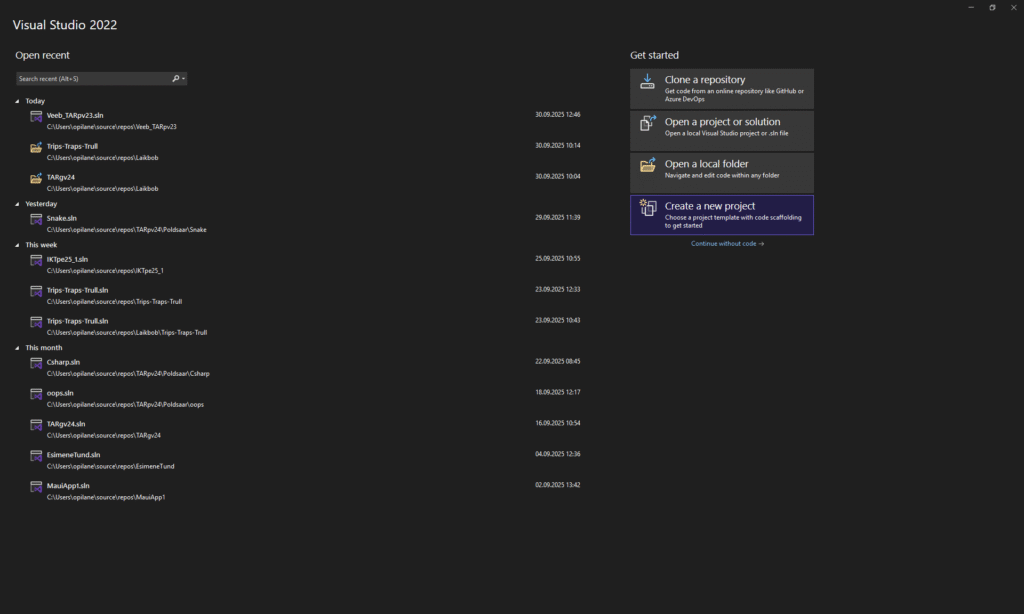Open the IKTpe25_1.sln recent solution
Image resolution: width=1024 pixels, height=614 pixels.
point(67,259)
